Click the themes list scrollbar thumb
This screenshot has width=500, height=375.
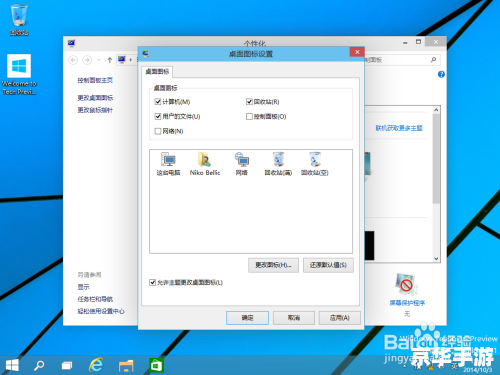tap(436, 159)
